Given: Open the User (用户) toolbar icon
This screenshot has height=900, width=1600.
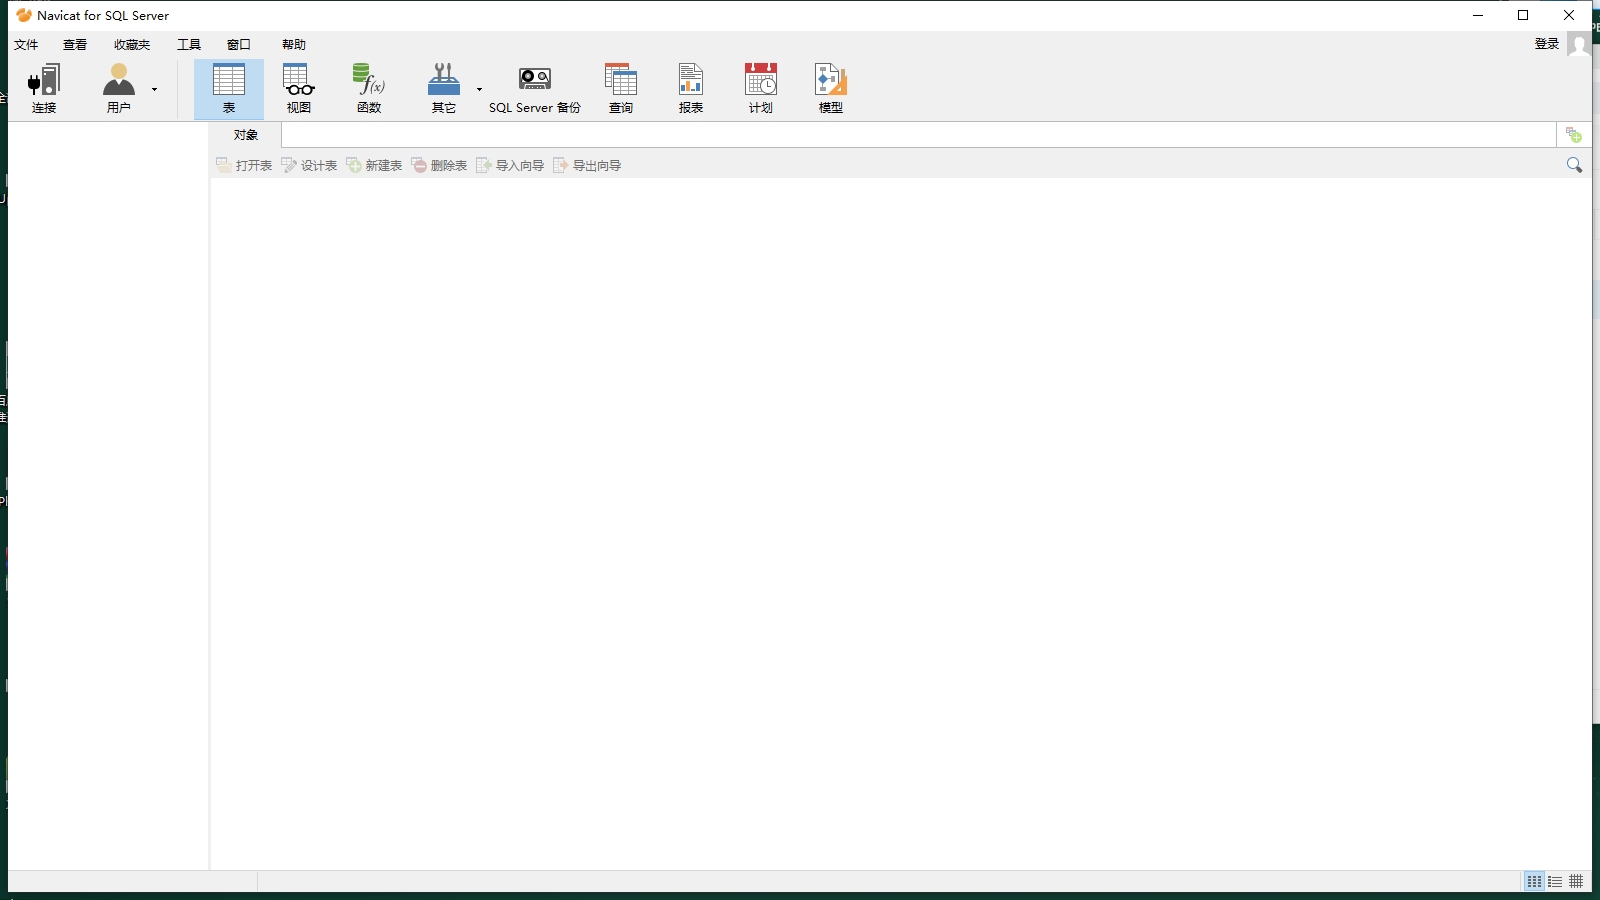Looking at the screenshot, I should [119, 88].
